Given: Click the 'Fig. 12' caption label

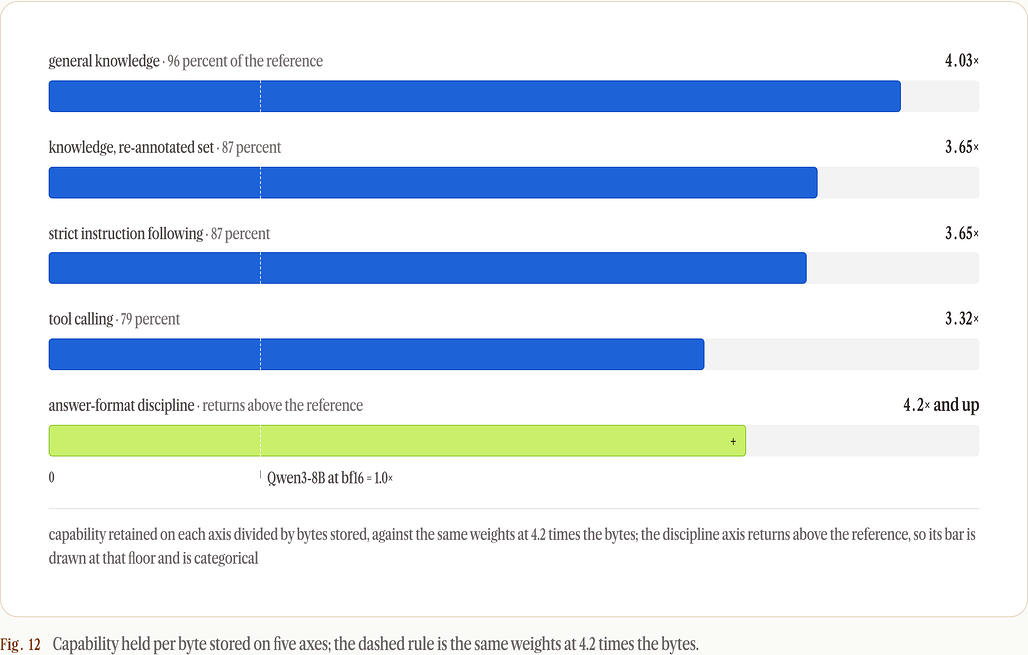Looking at the screenshot, I should (20, 645).
